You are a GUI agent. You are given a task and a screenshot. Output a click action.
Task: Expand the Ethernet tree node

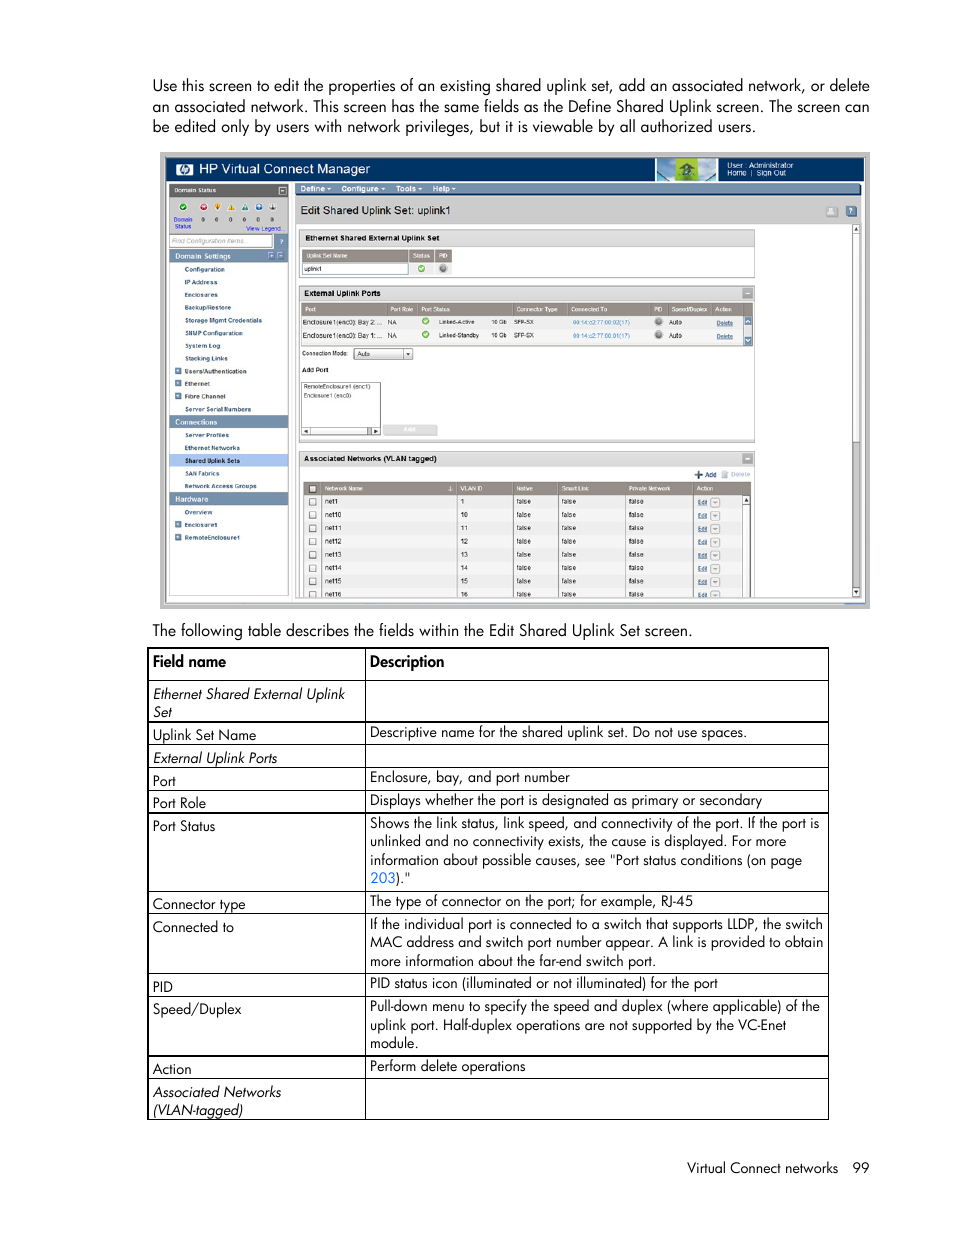point(178,384)
